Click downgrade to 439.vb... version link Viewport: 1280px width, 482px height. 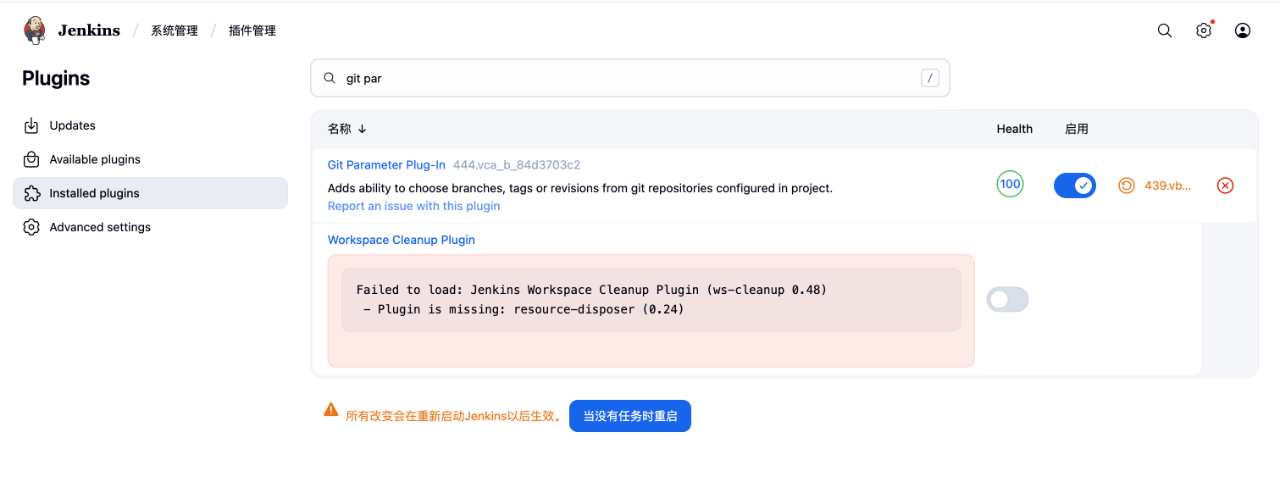[x=1168, y=186]
